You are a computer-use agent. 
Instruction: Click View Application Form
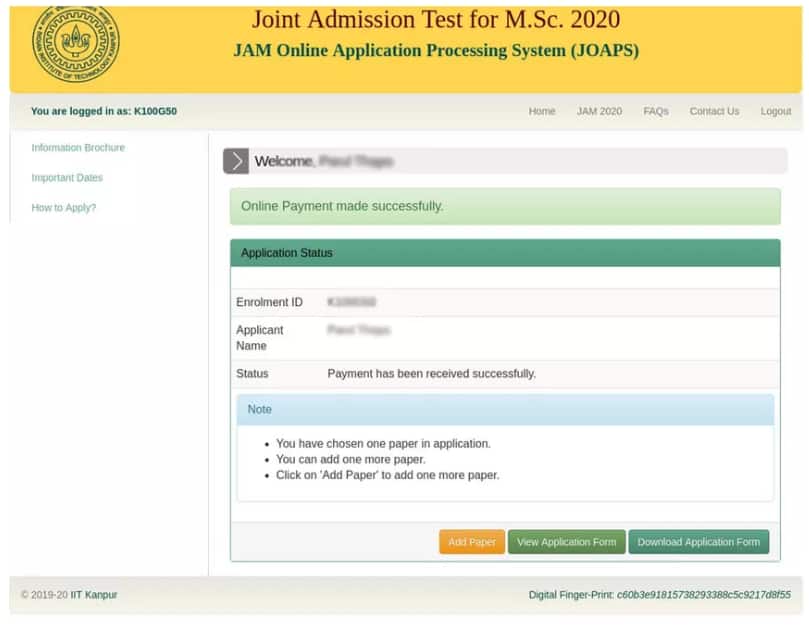(x=566, y=541)
